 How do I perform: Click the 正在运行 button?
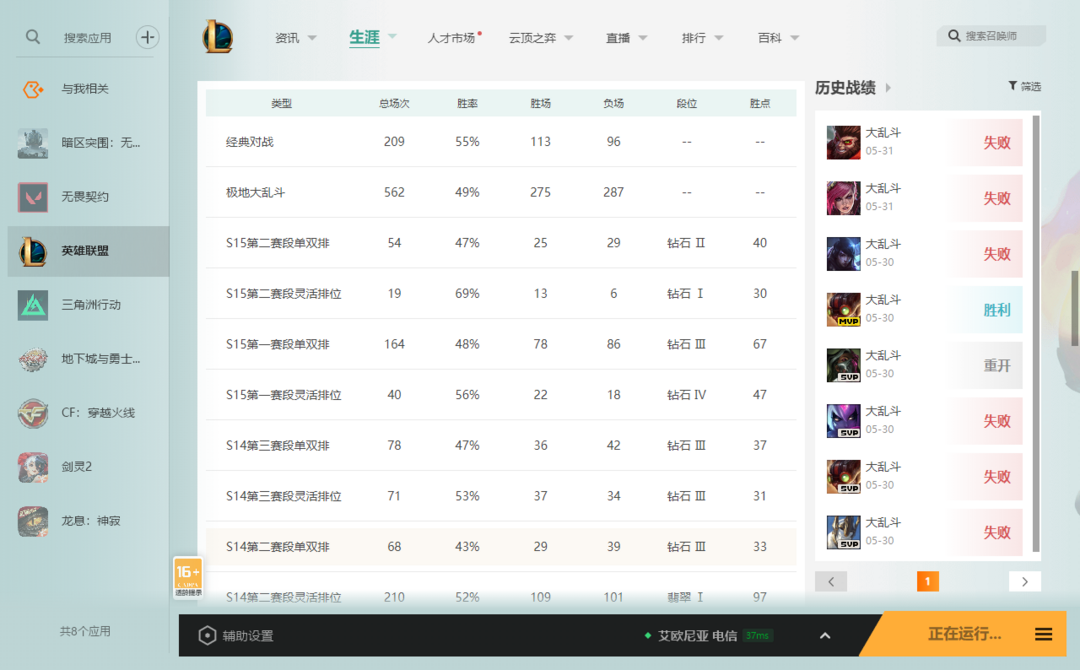[964, 634]
